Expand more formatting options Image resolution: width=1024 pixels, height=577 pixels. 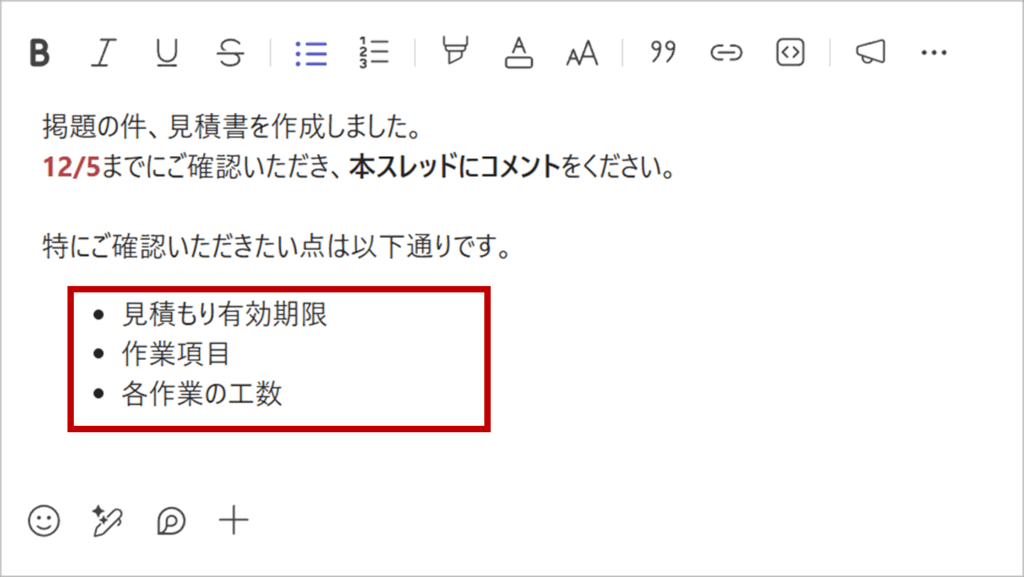(933, 53)
